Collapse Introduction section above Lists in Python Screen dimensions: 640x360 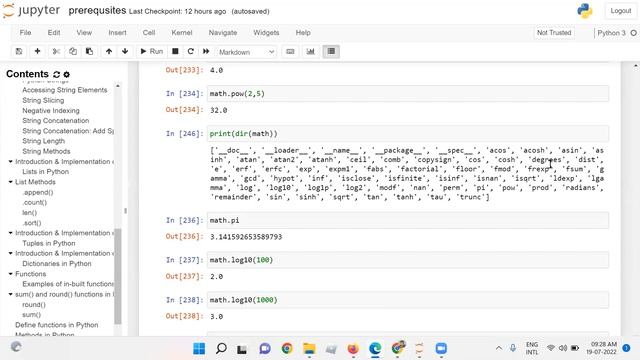(x=11, y=162)
